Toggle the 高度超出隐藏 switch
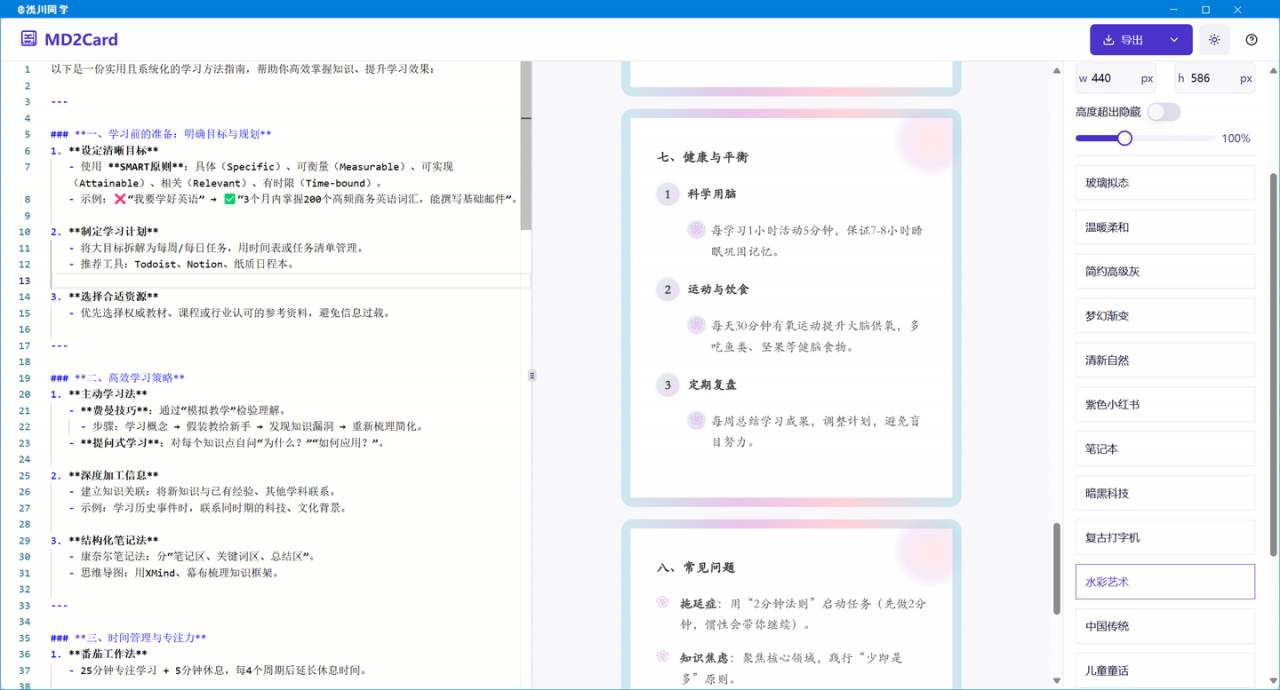This screenshot has height=690, width=1280. [1164, 112]
